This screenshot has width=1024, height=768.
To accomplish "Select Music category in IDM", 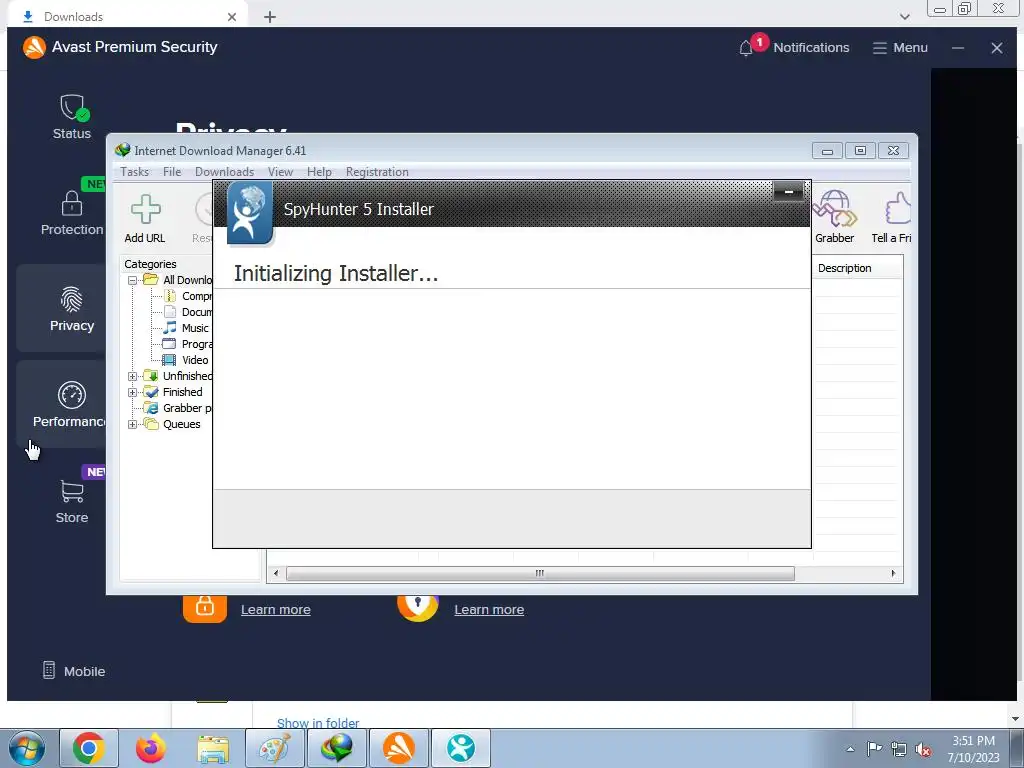I will point(186,328).
